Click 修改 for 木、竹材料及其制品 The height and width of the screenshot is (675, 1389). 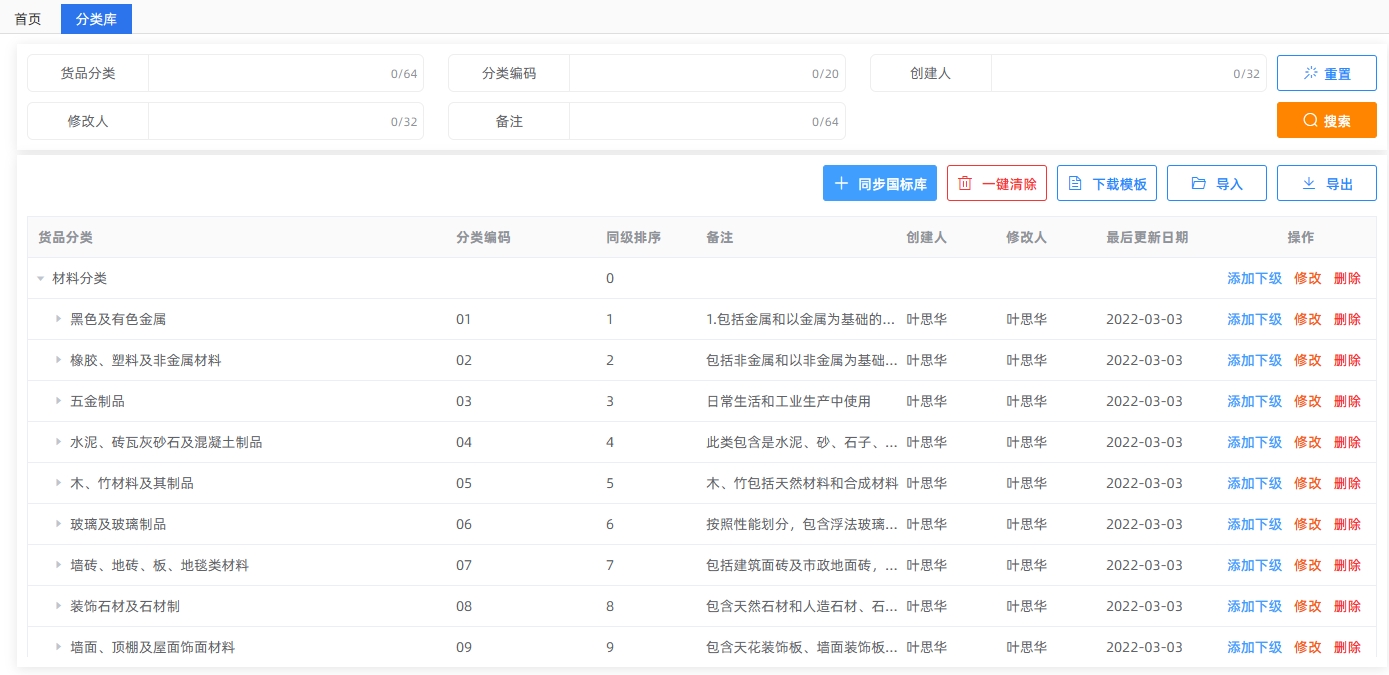pos(1307,484)
